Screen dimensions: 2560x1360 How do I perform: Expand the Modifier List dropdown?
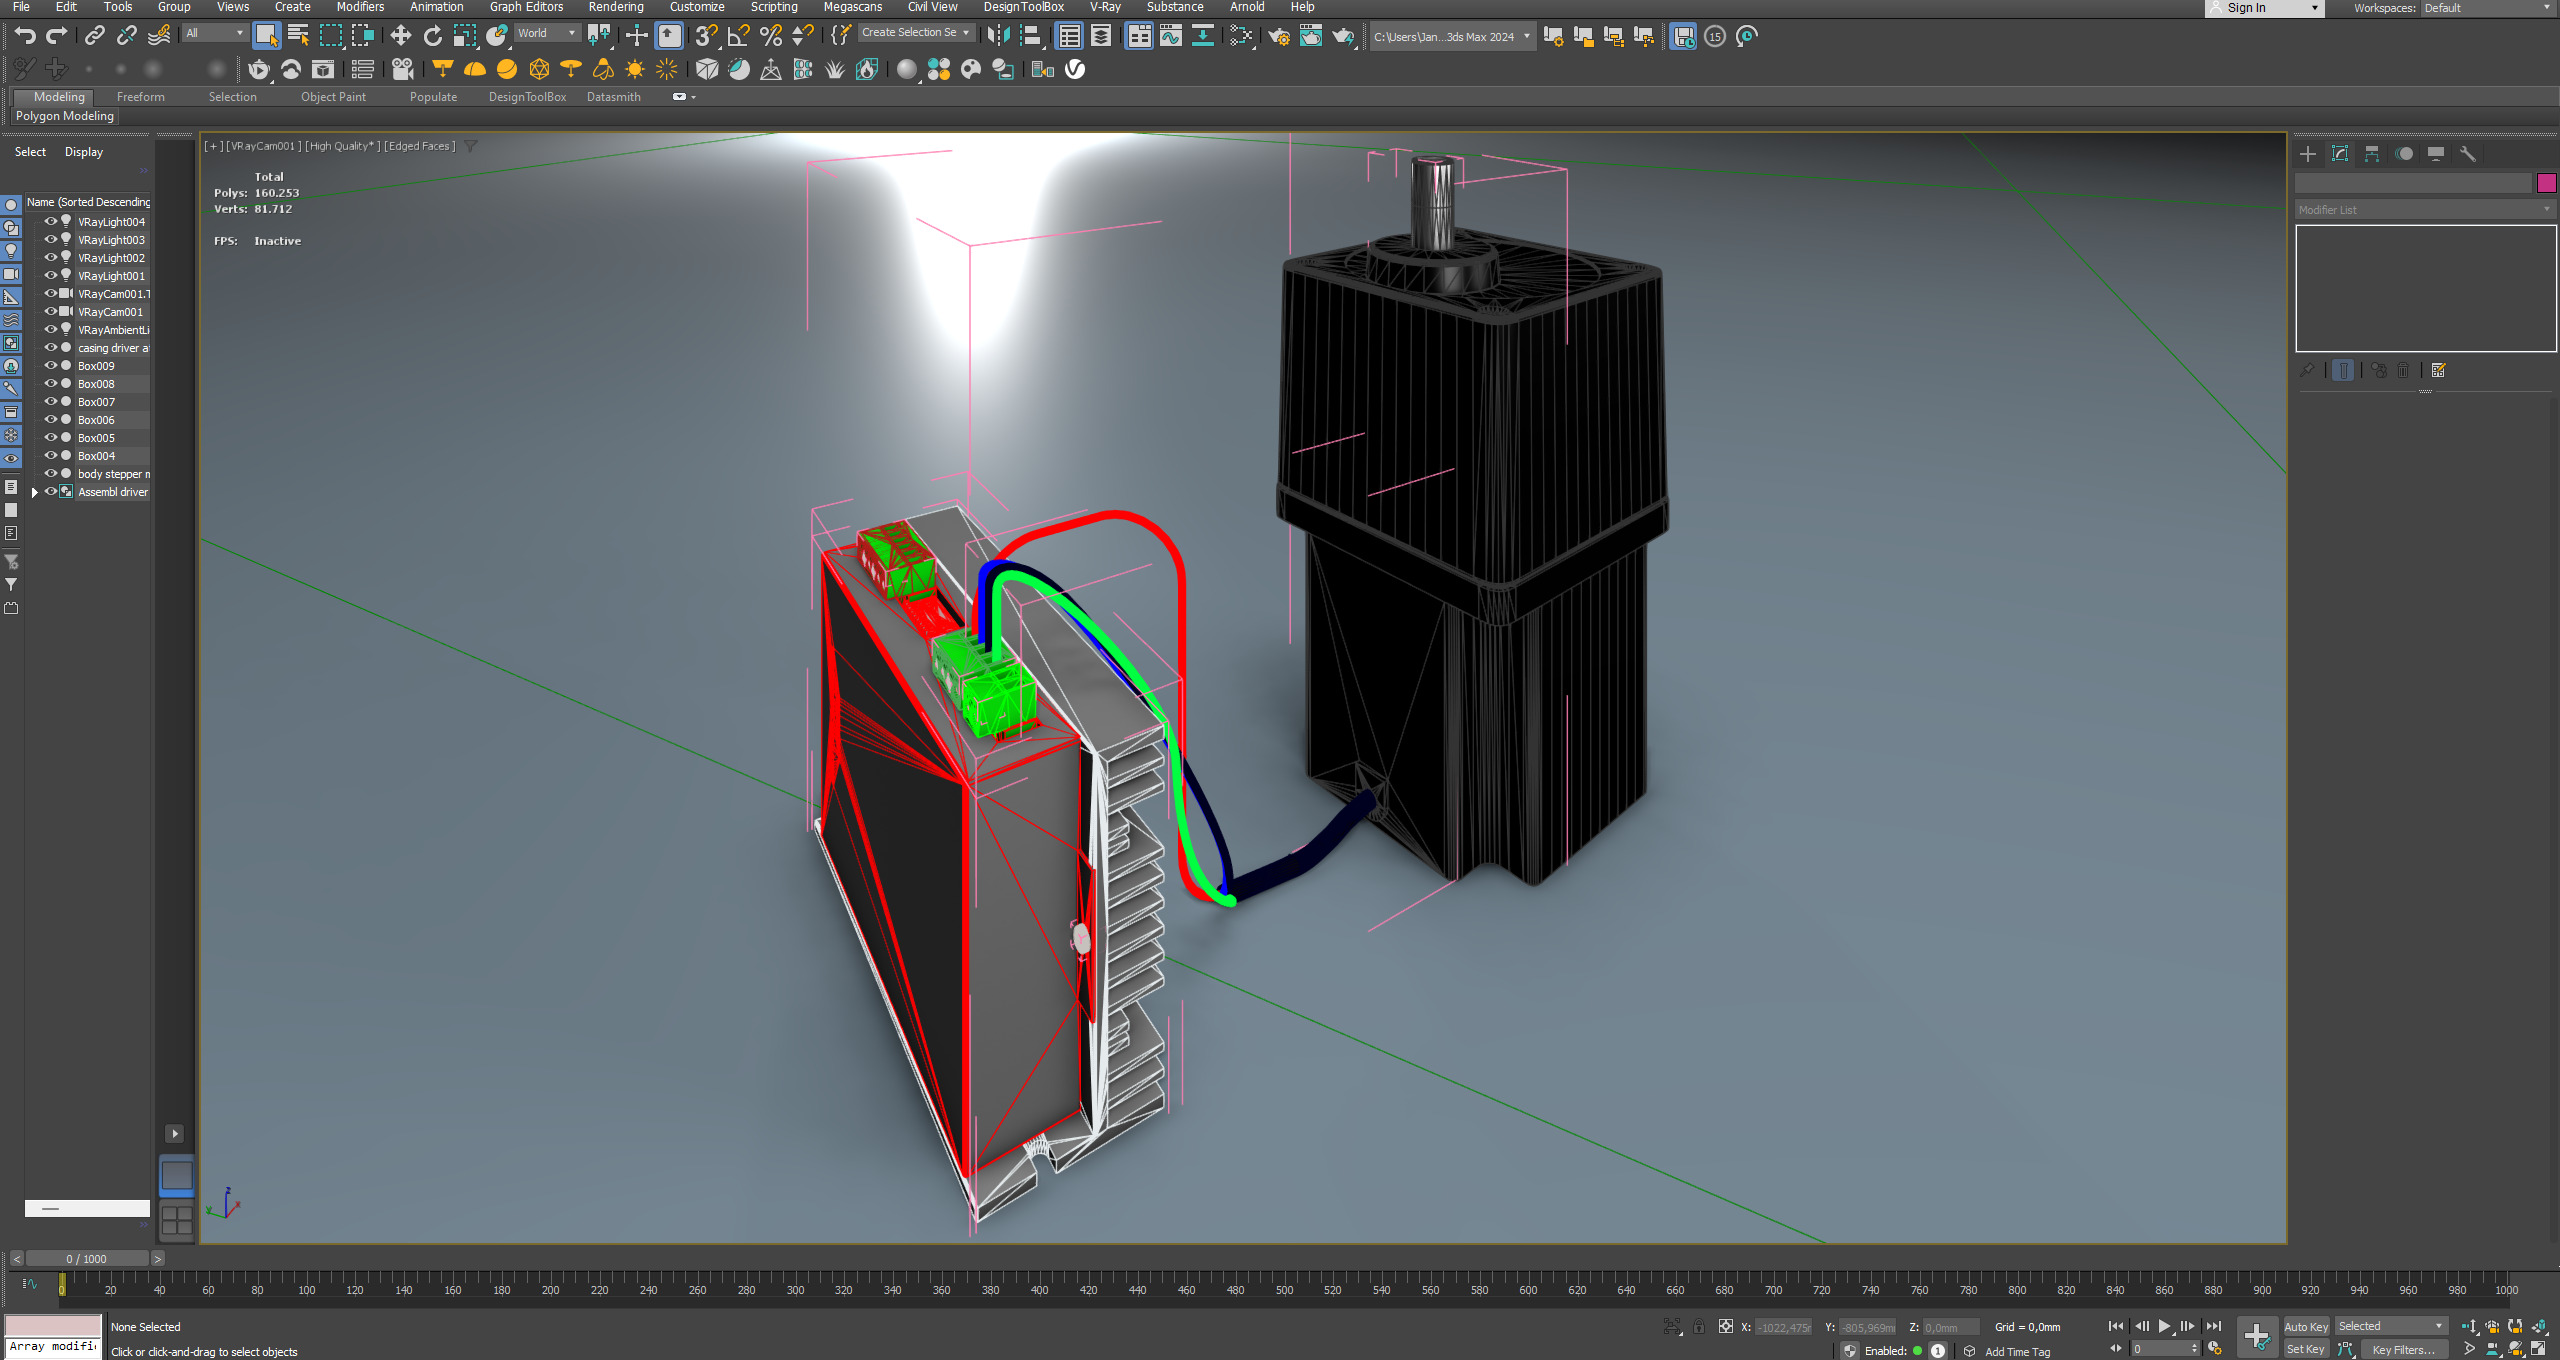click(2425, 210)
